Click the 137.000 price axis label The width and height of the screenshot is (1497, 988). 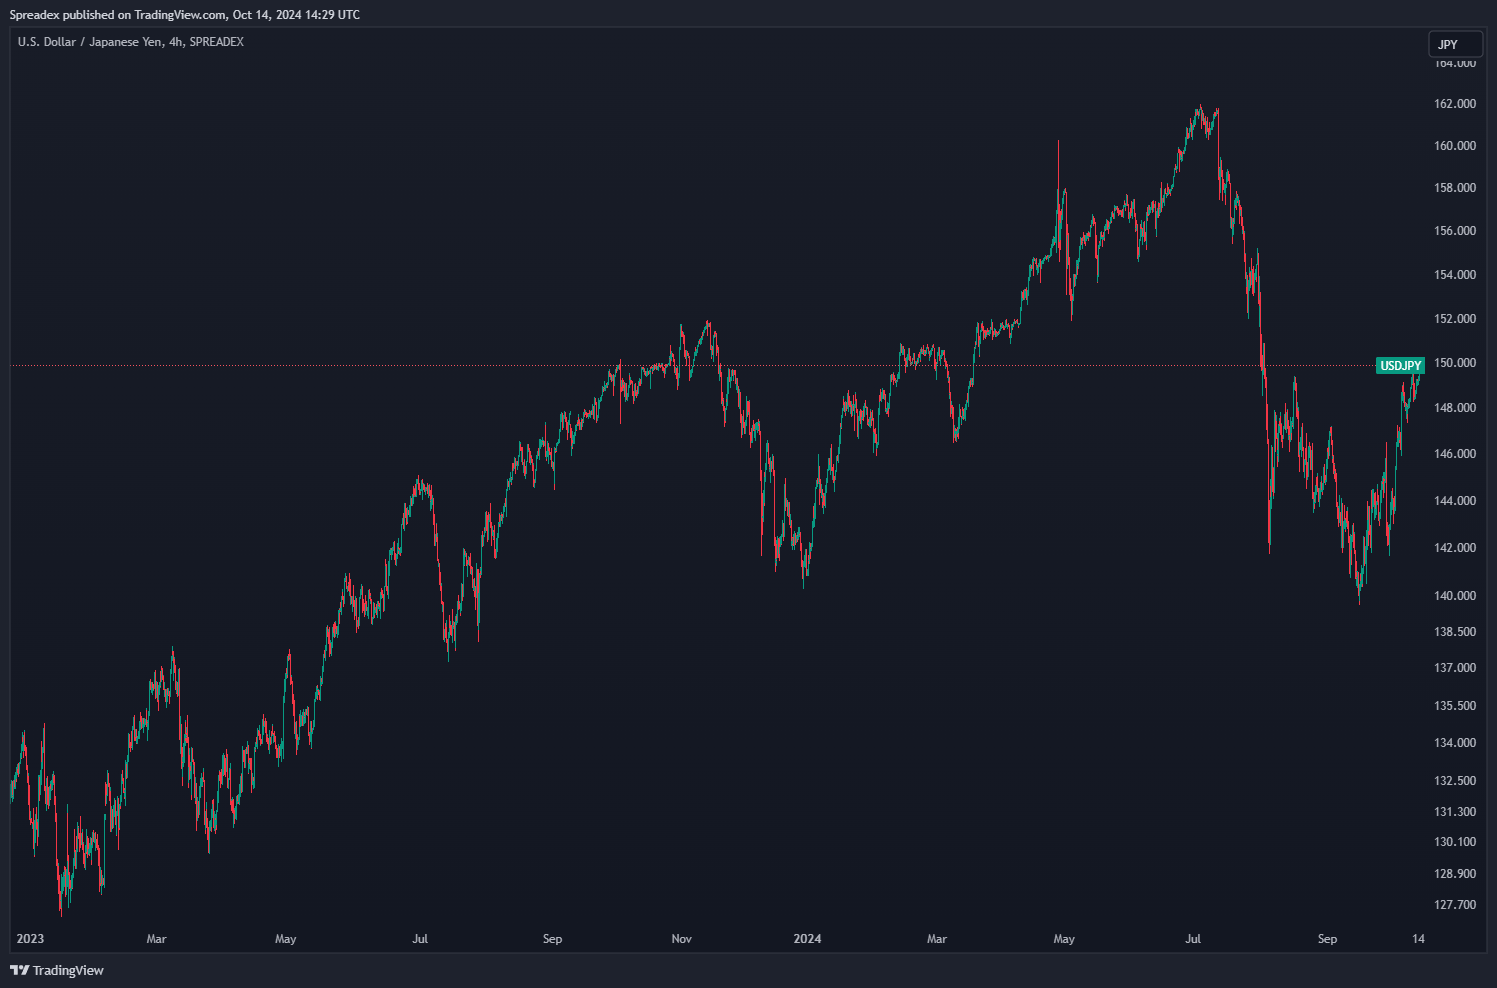point(1455,668)
